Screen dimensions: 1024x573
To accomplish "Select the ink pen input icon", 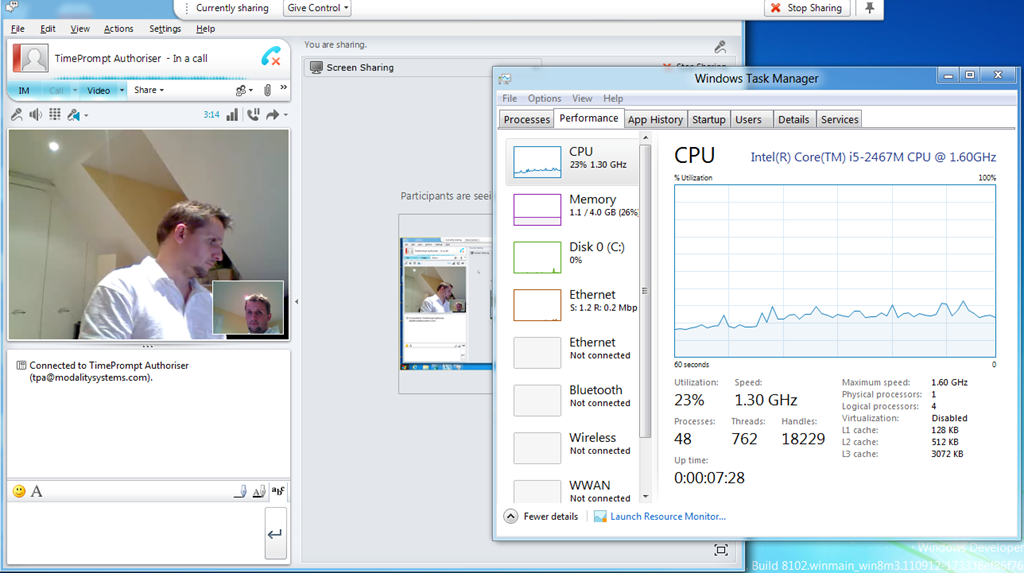I will coord(240,491).
